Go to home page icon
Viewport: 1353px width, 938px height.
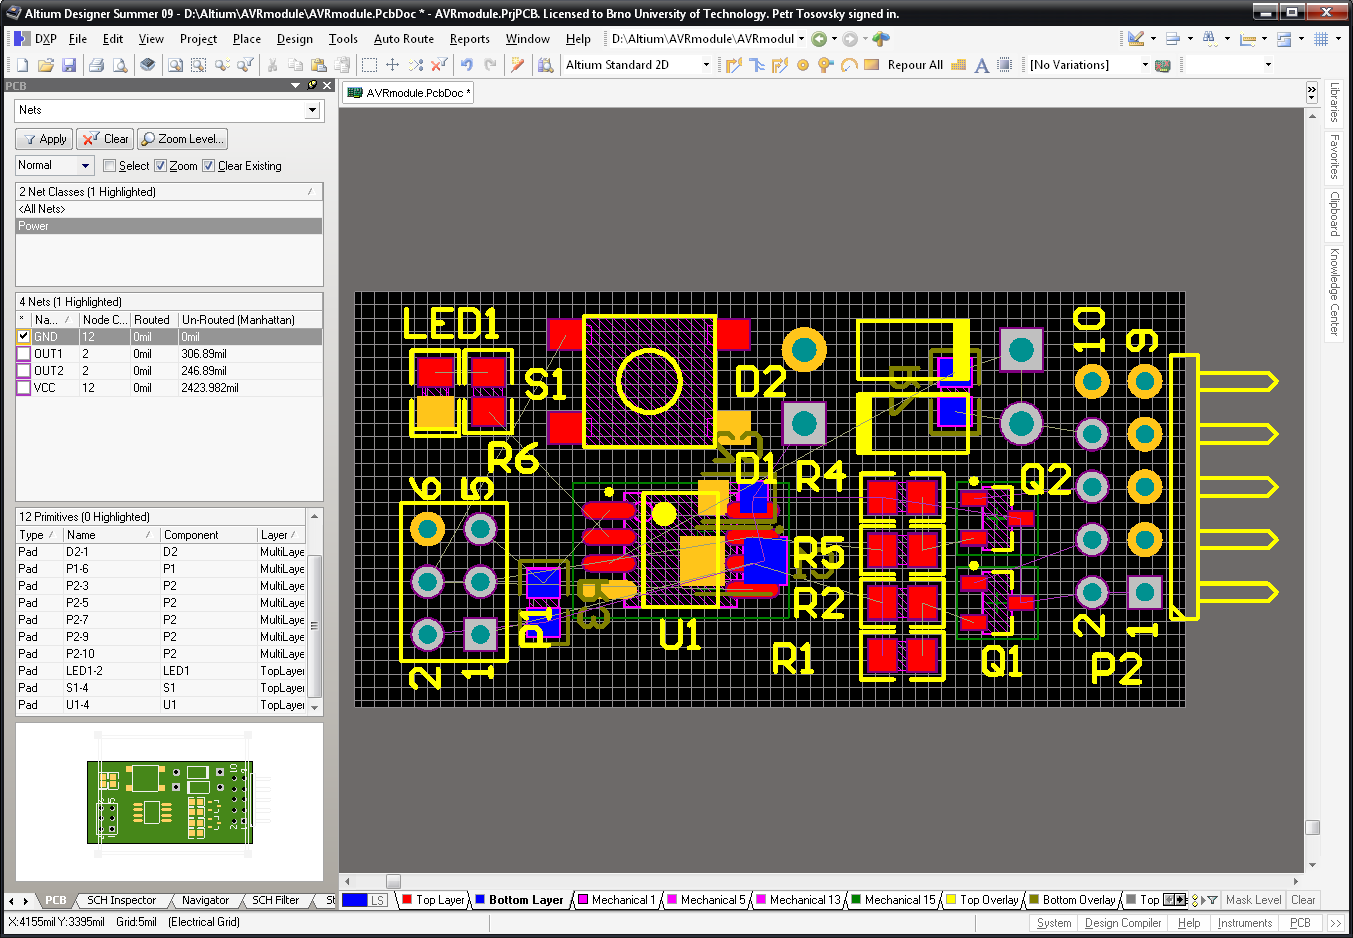coord(881,39)
